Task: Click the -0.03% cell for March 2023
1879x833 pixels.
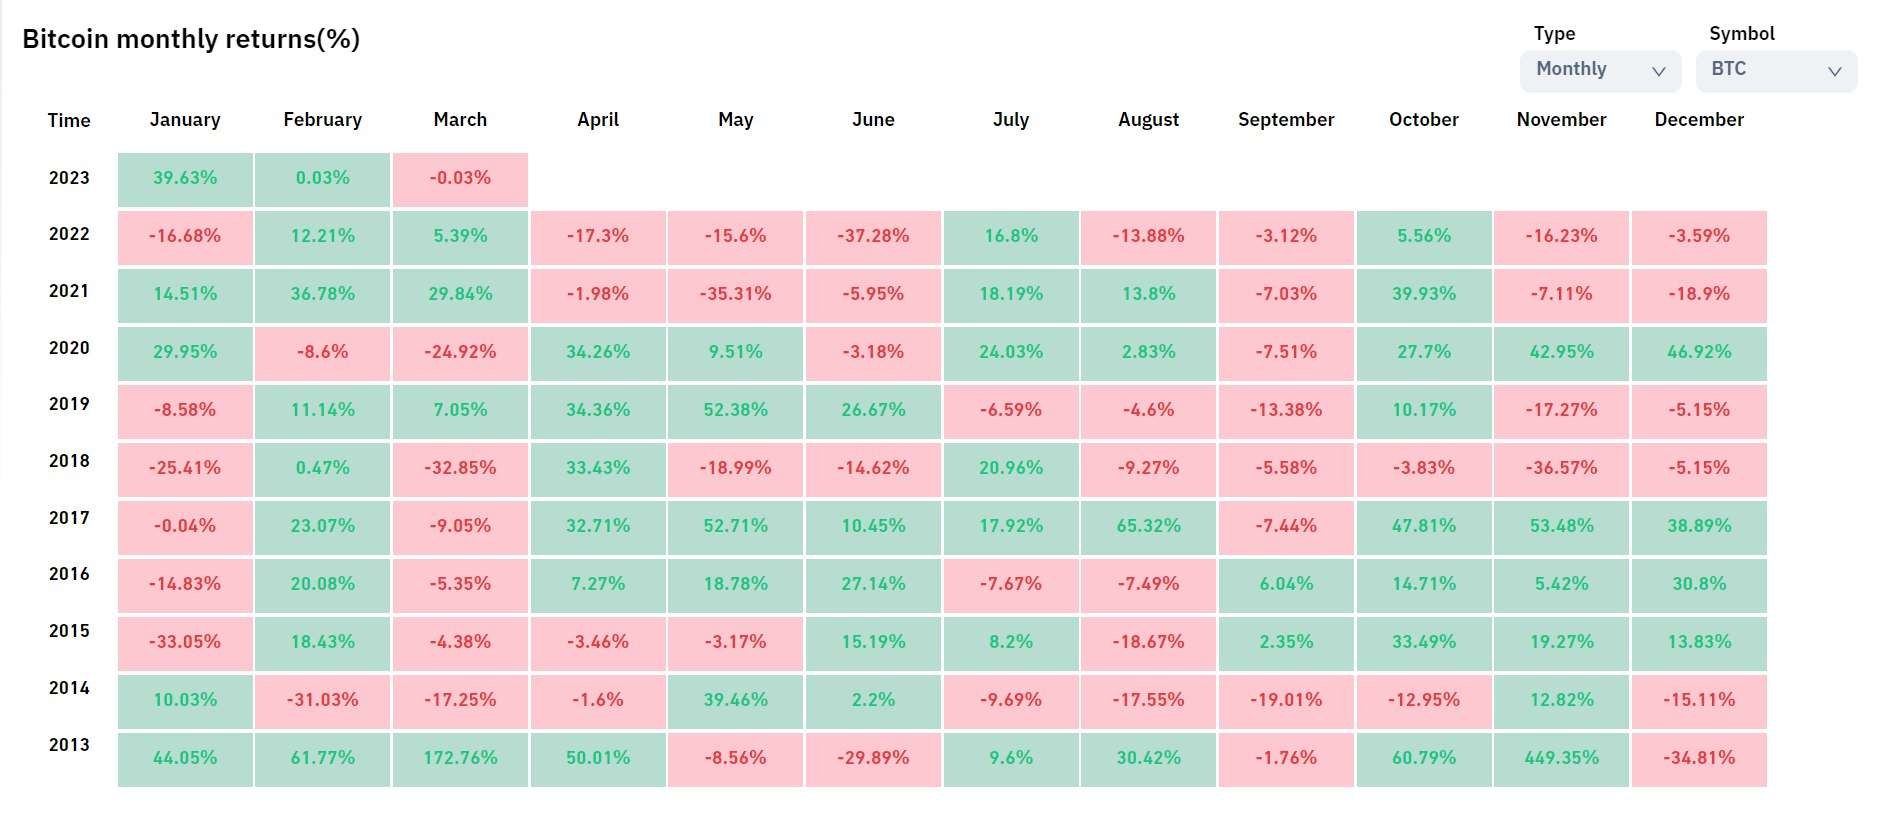Action: tap(460, 179)
